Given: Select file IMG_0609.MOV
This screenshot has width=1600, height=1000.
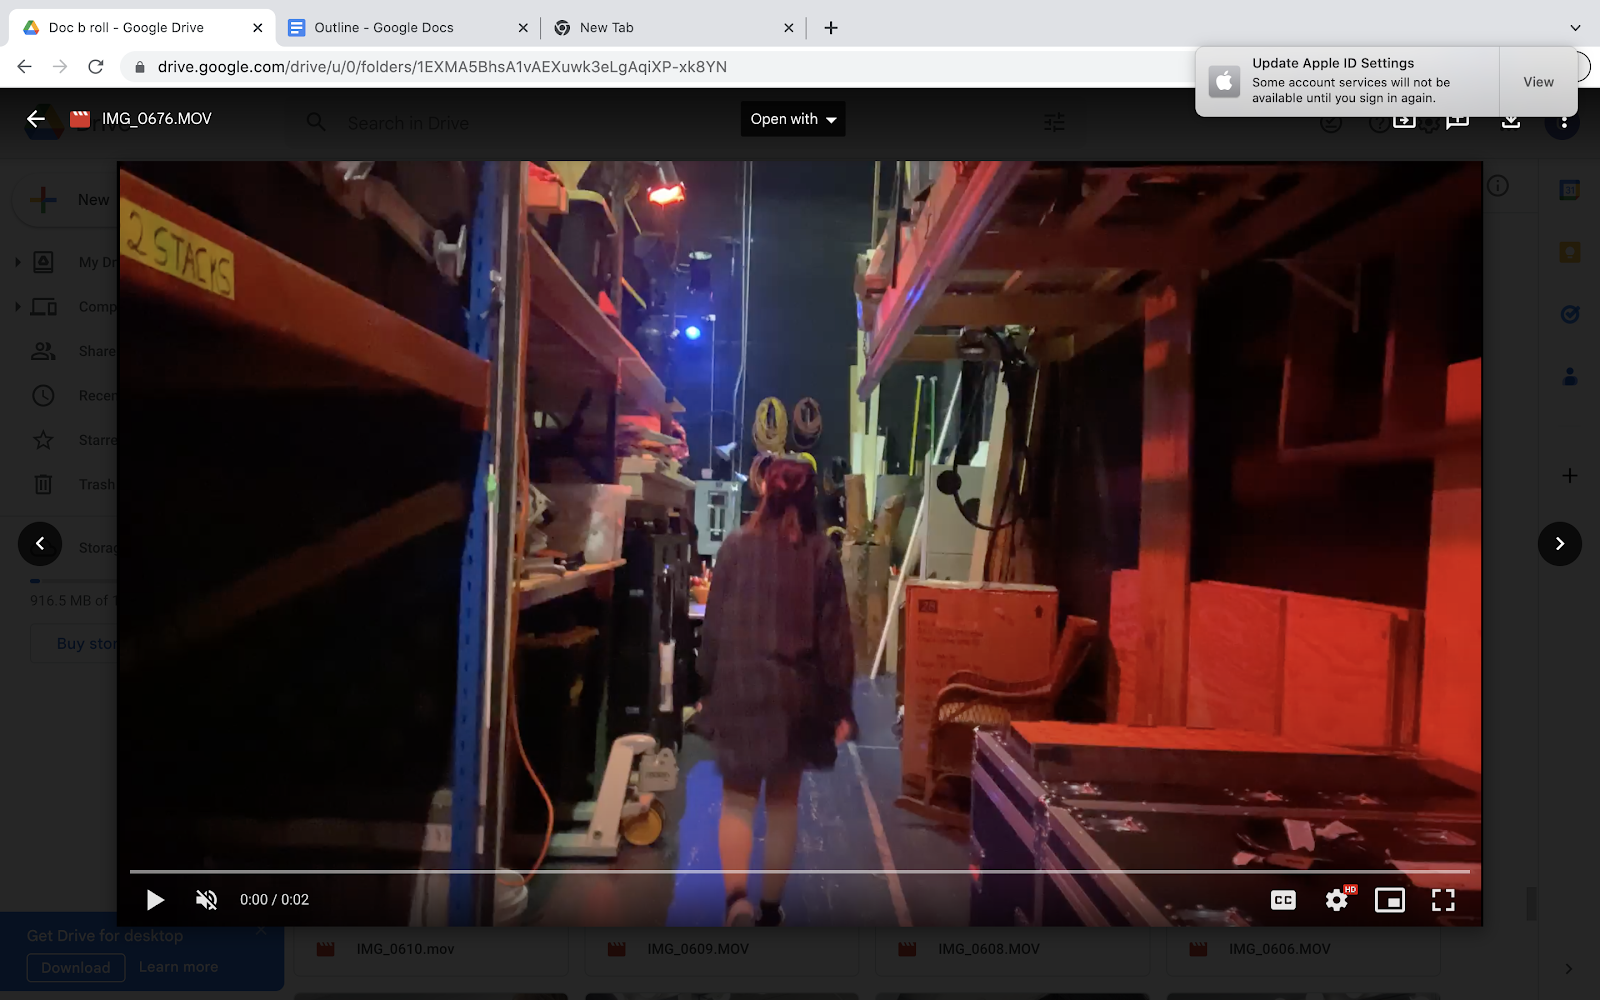Looking at the screenshot, I should 722,950.
